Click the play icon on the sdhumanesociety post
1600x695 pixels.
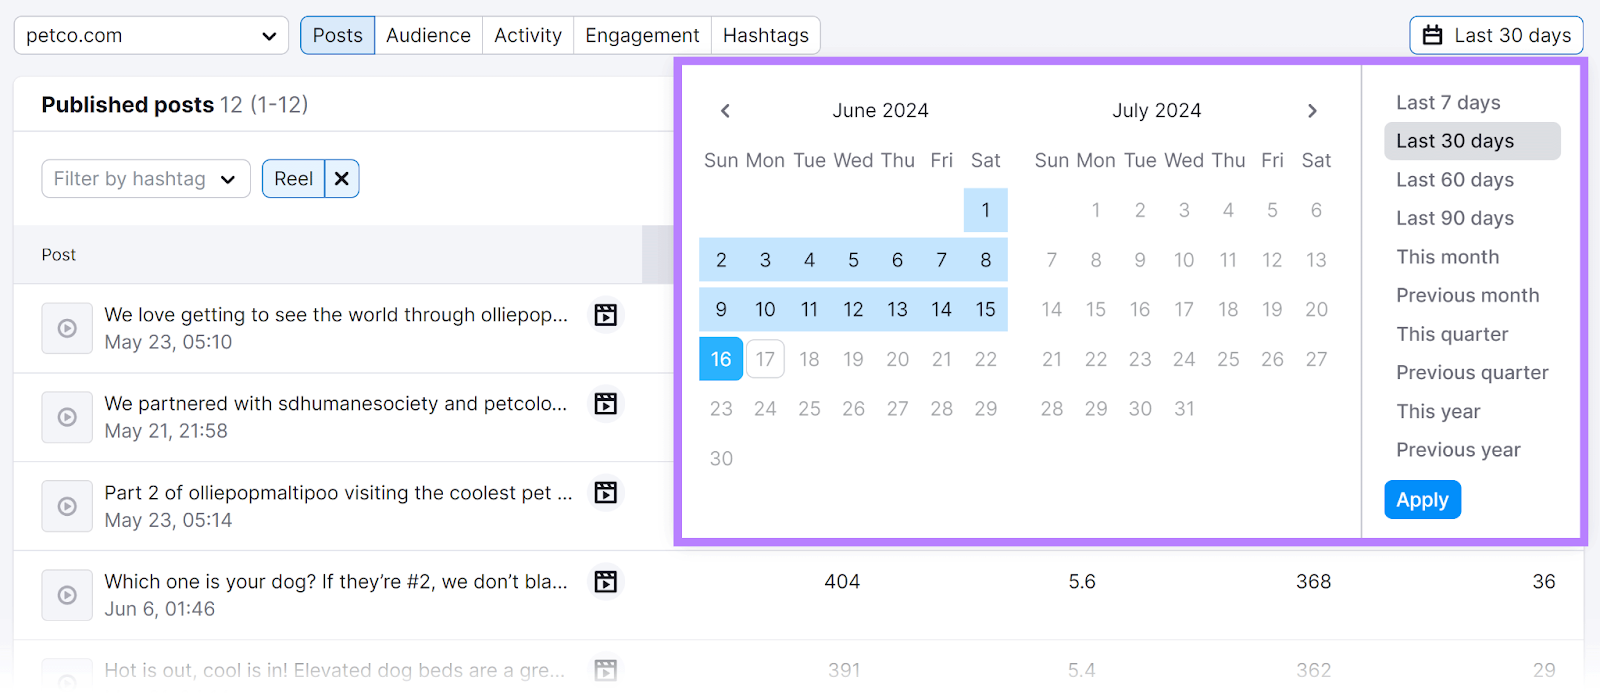pos(66,417)
